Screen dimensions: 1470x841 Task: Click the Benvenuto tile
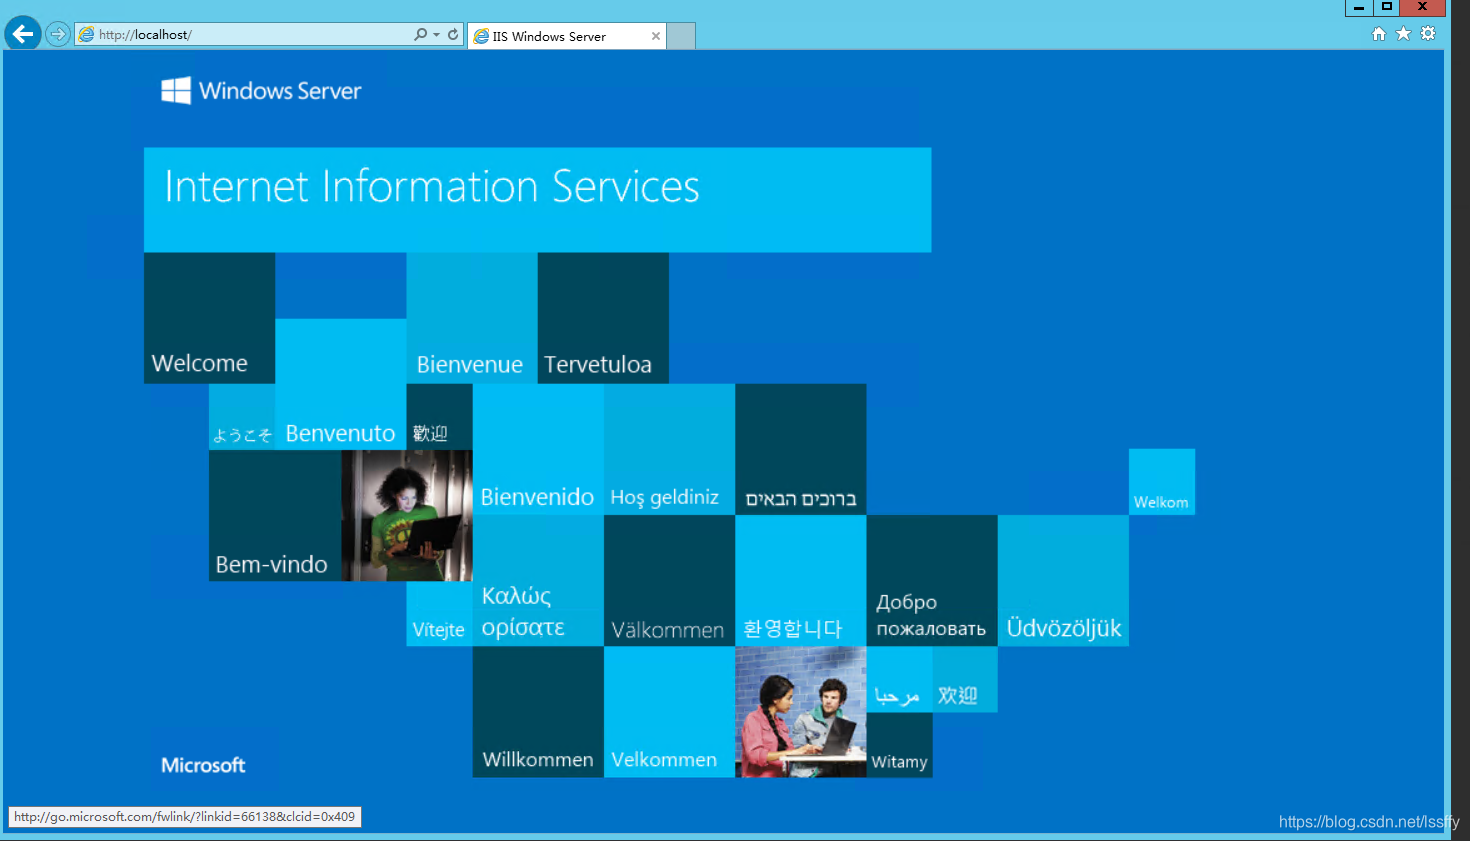(x=341, y=384)
